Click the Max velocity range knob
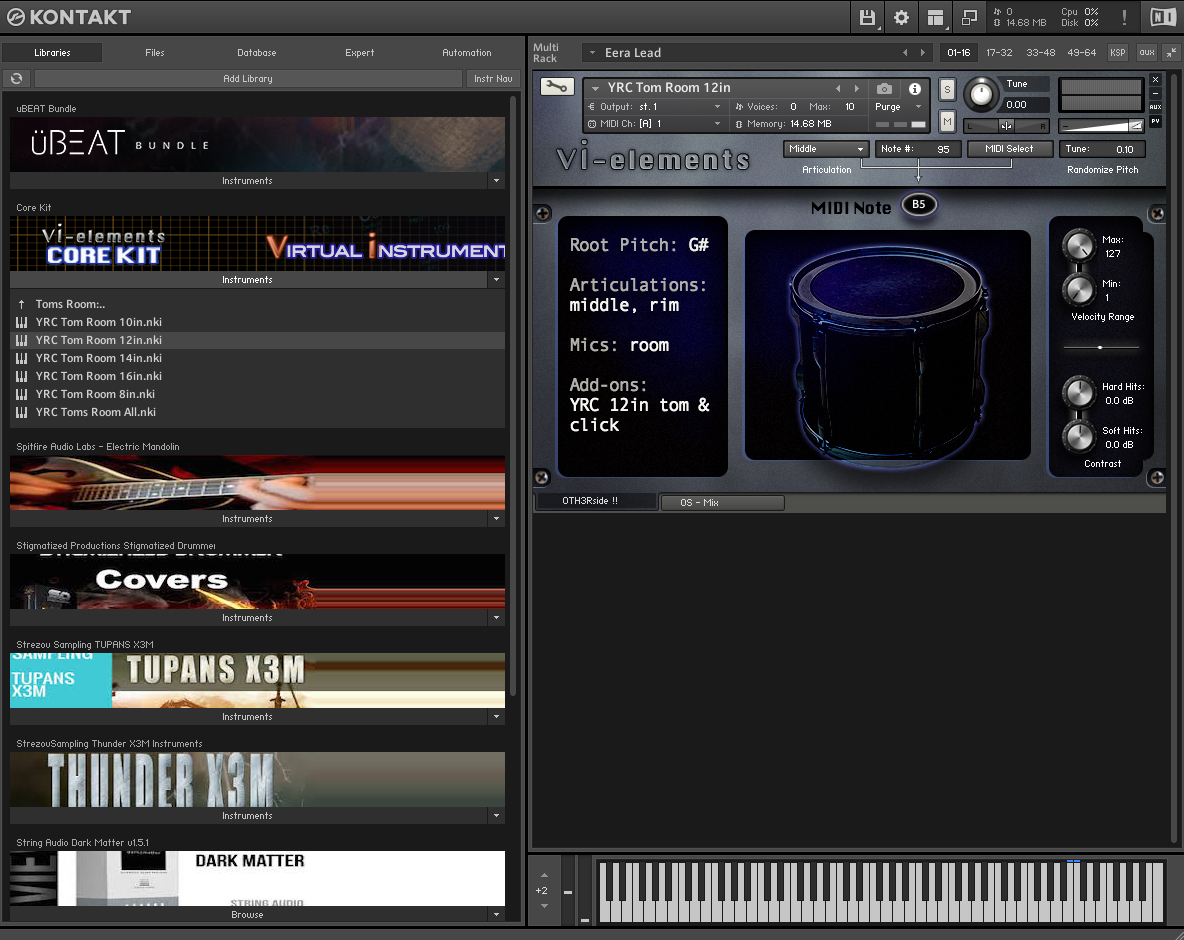The image size is (1184, 940). point(1079,245)
